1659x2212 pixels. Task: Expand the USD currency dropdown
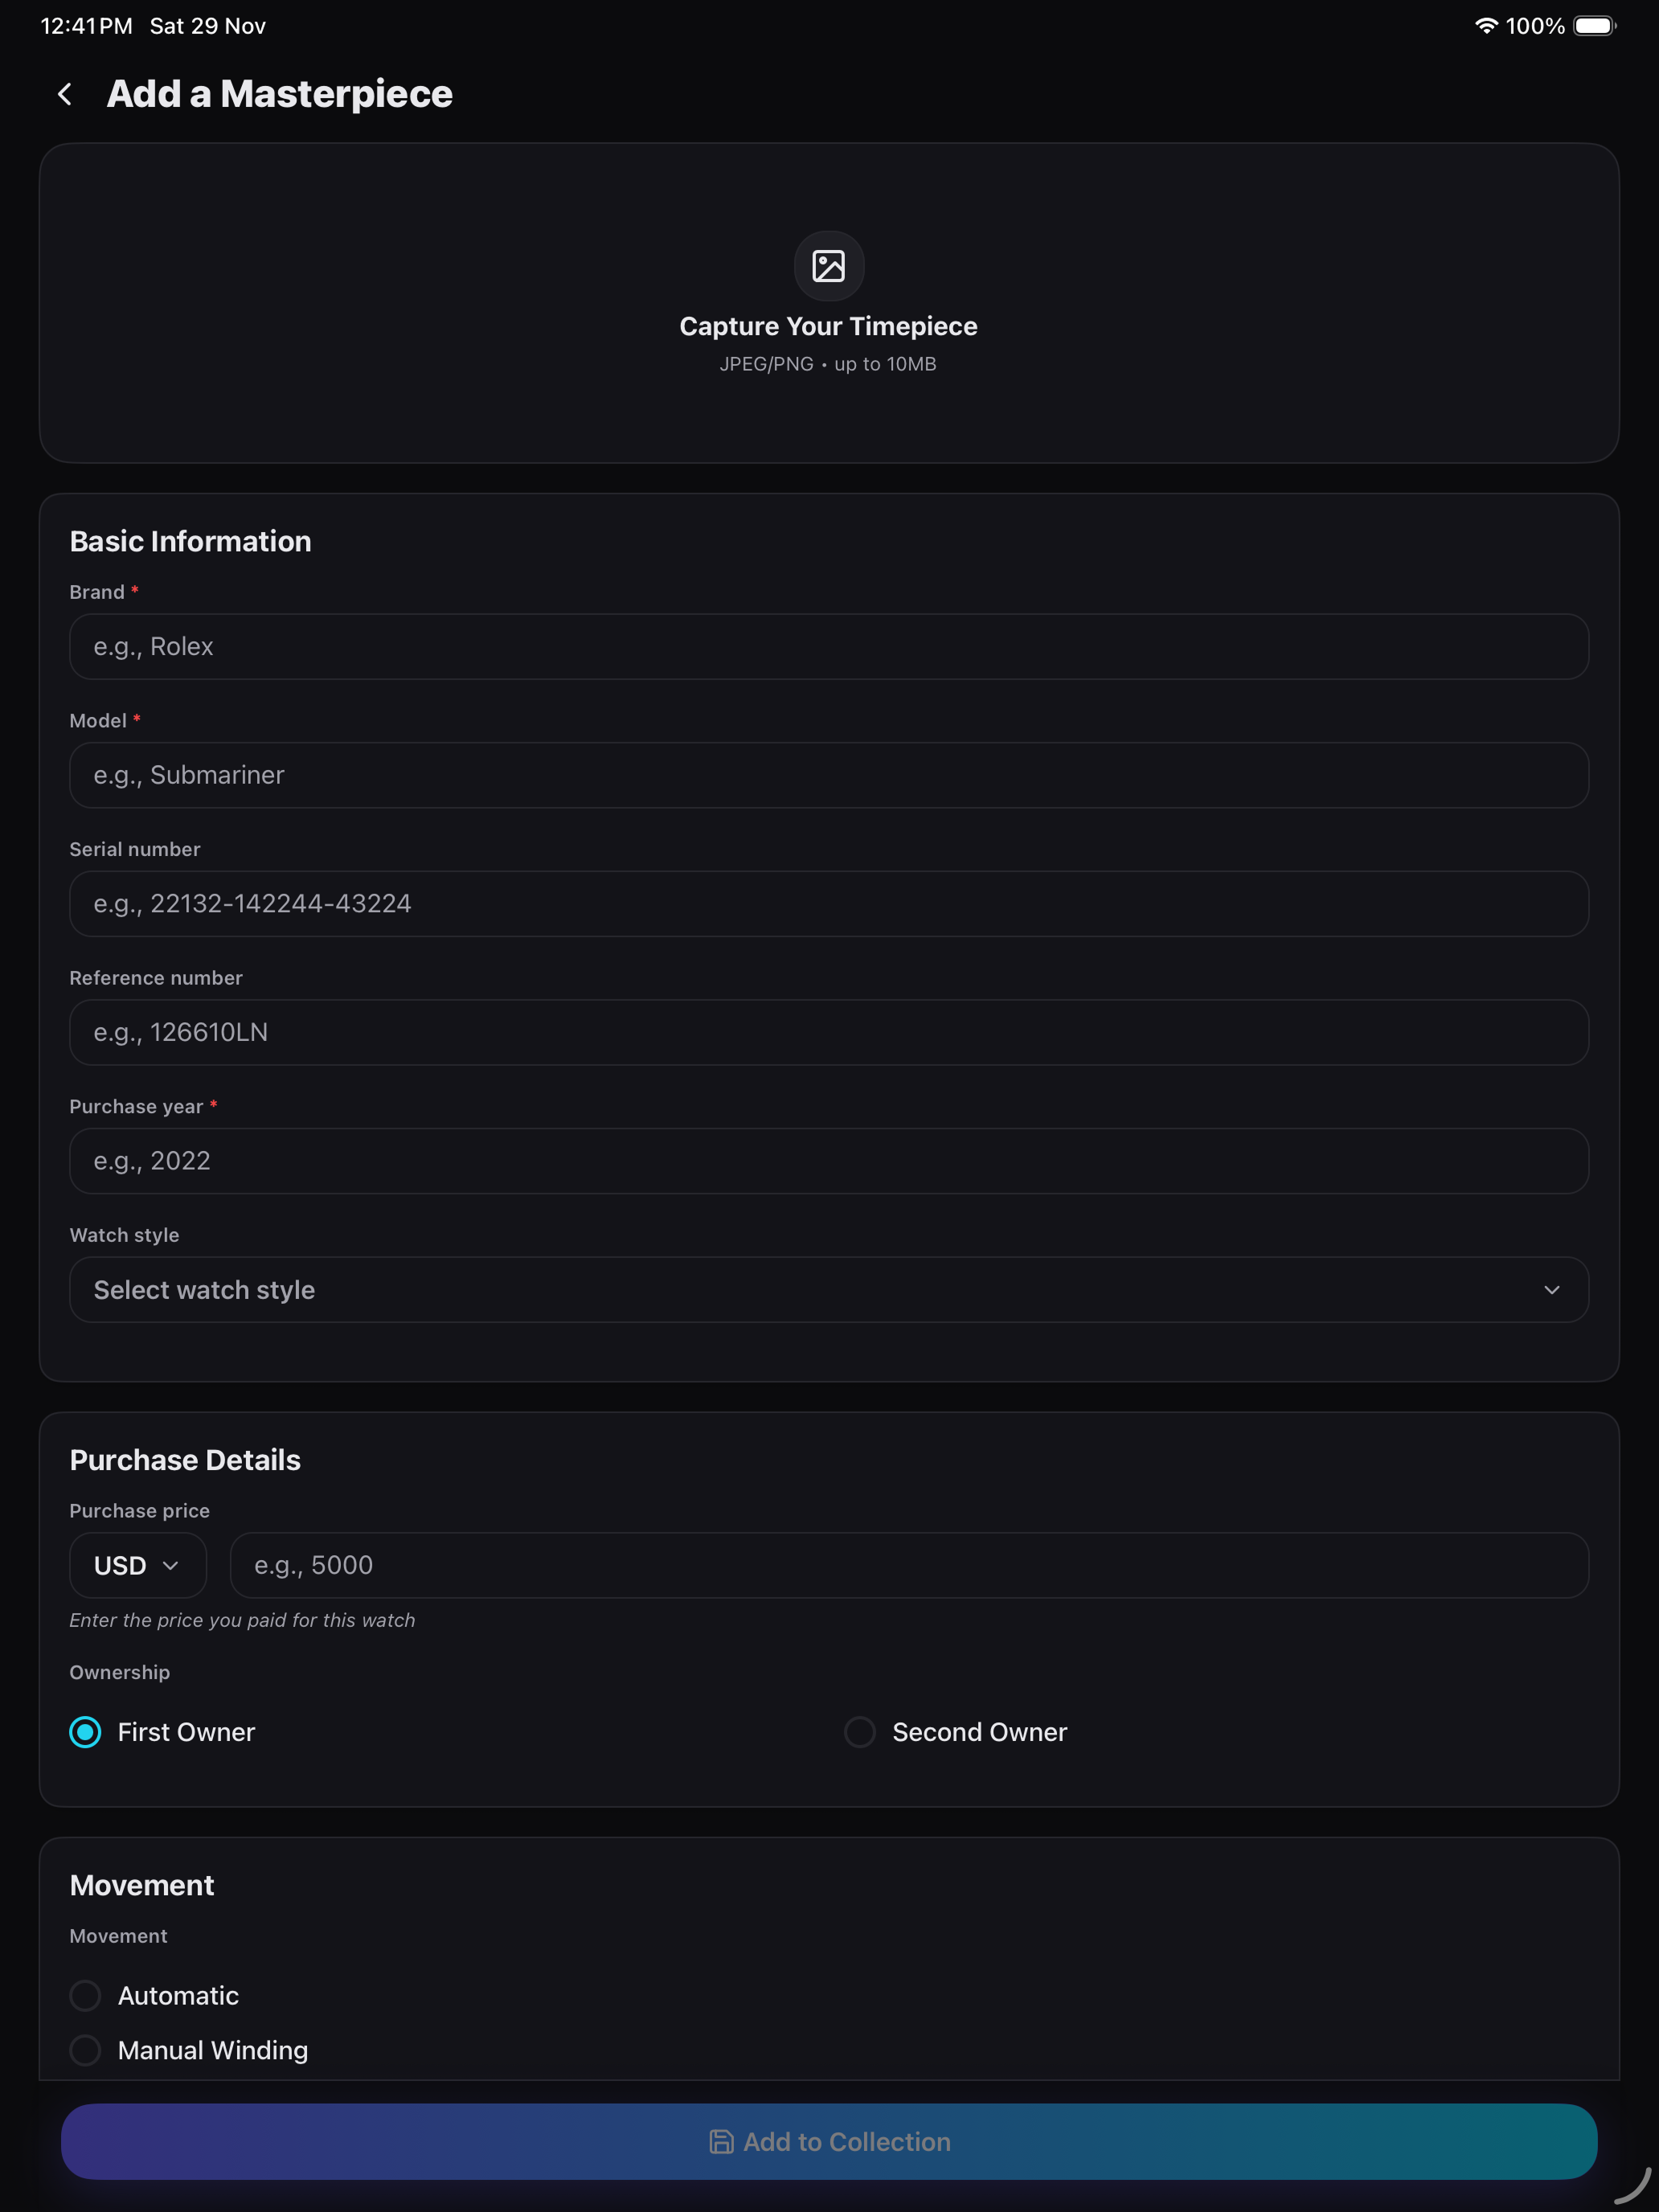[x=138, y=1565]
